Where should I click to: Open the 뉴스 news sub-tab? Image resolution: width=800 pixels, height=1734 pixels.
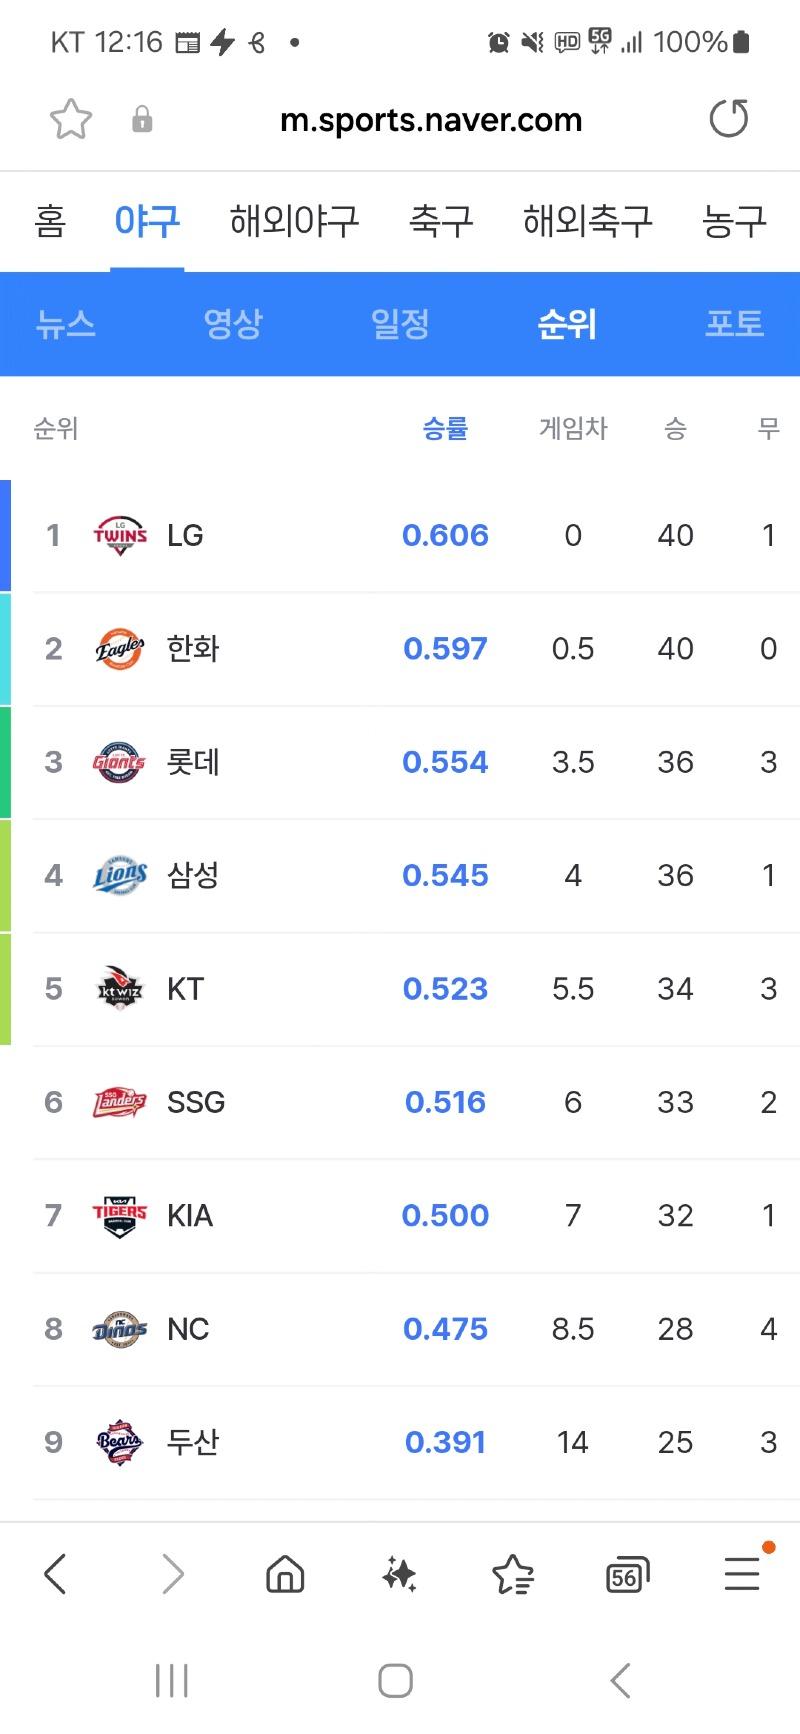click(66, 324)
